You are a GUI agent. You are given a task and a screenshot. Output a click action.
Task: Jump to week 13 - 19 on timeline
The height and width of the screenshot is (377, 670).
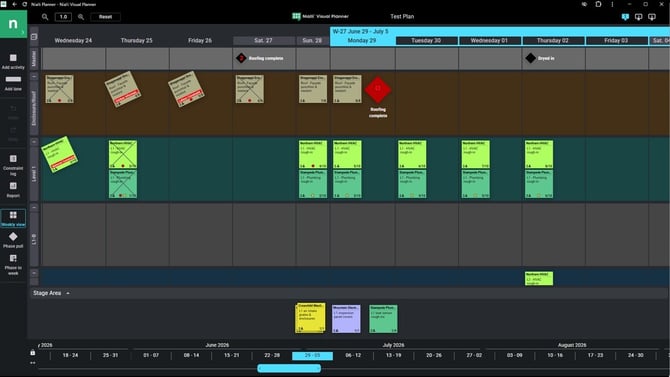point(394,356)
